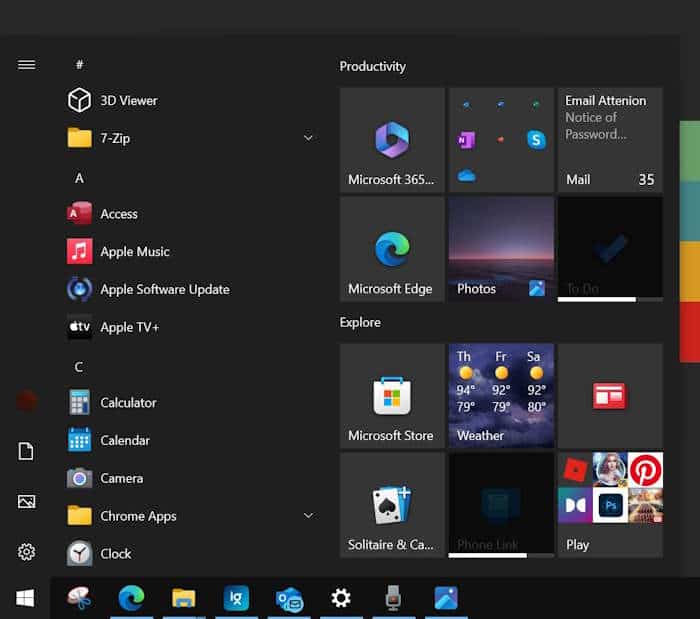The height and width of the screenshot is (619, 700).
Task: Launch Apple Software Update
Action: 192,289
